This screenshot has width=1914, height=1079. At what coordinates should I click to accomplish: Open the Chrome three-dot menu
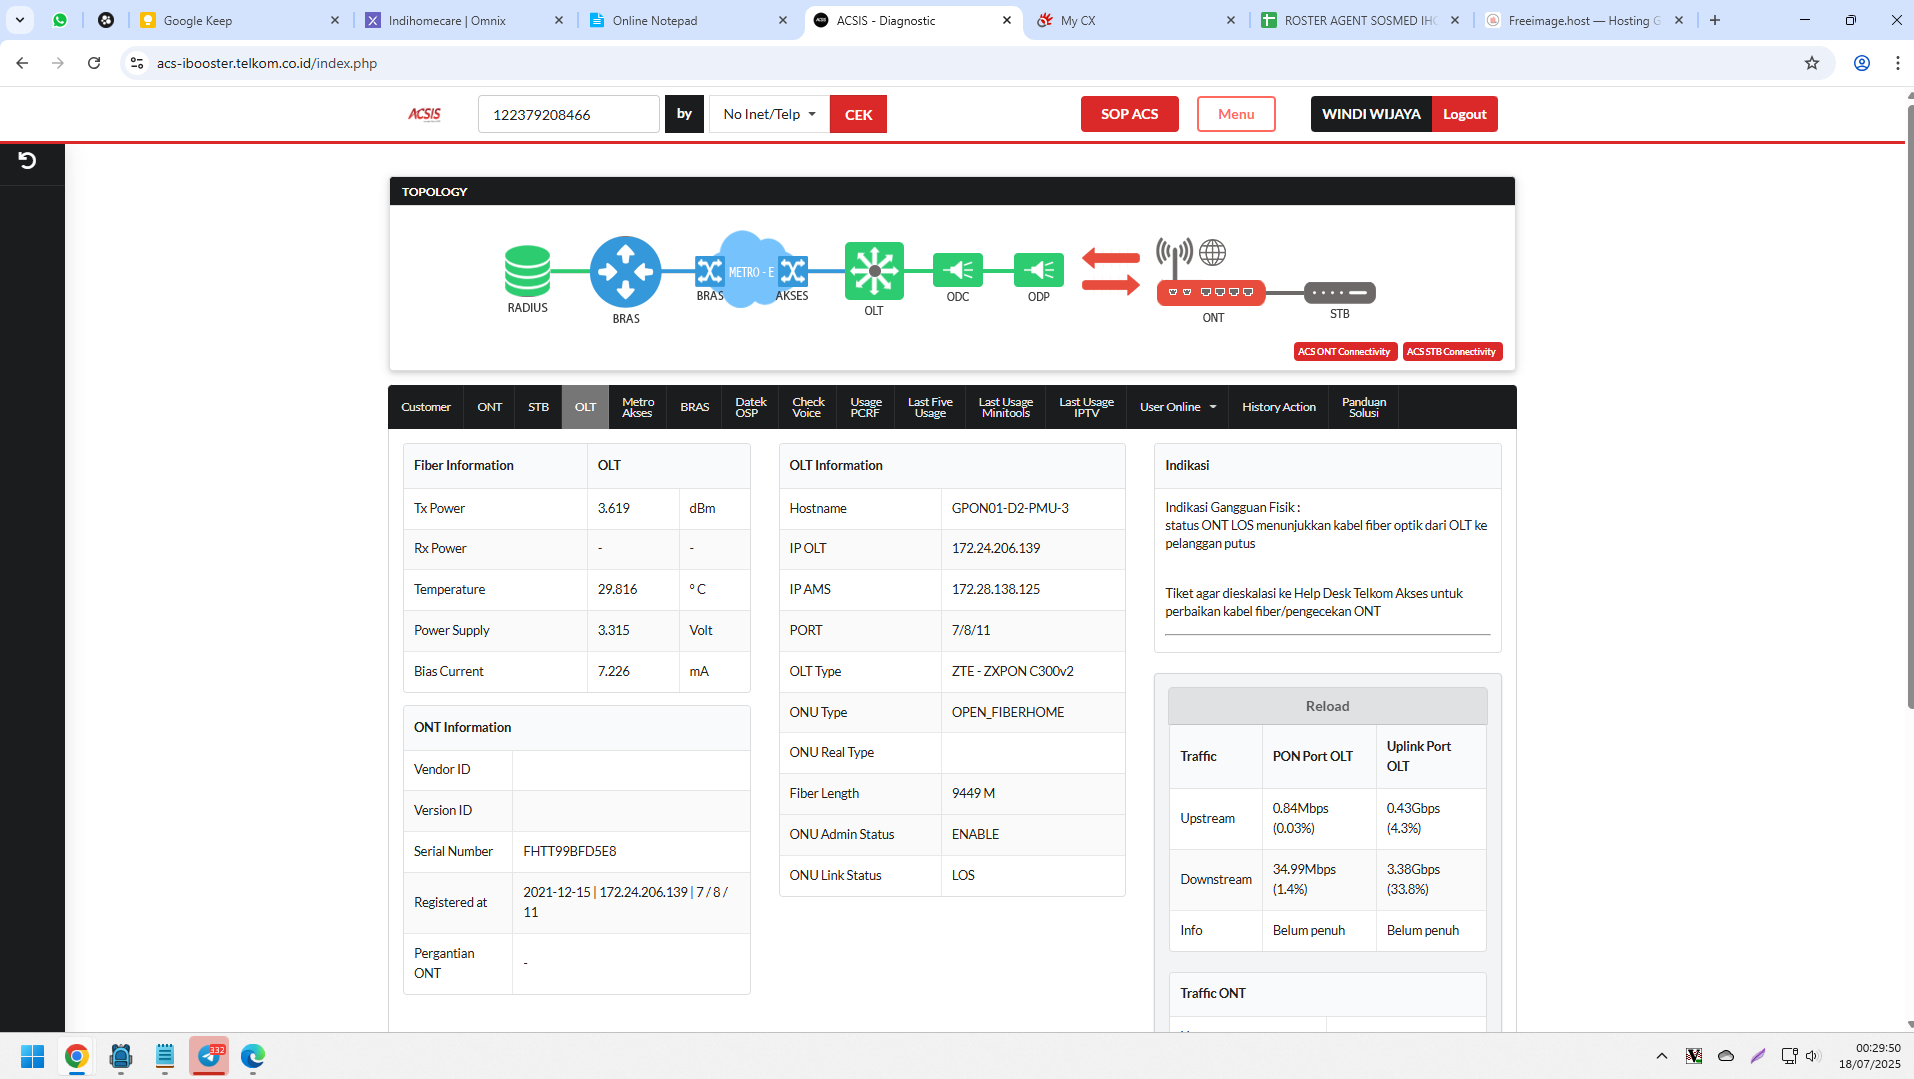click(1898, 63)
